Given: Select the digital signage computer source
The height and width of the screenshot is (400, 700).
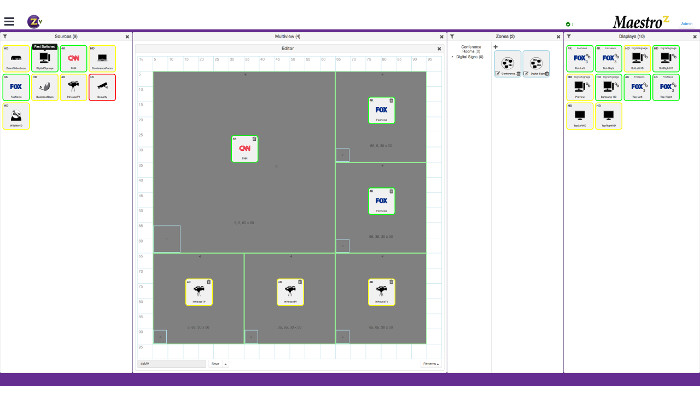Looking at the screenshot, I should click(45, 58).
